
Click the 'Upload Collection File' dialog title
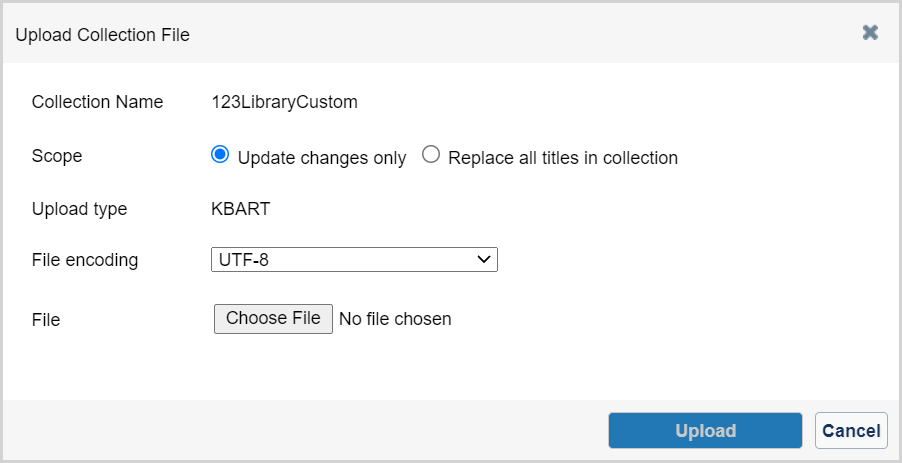[x=102, y=35]
